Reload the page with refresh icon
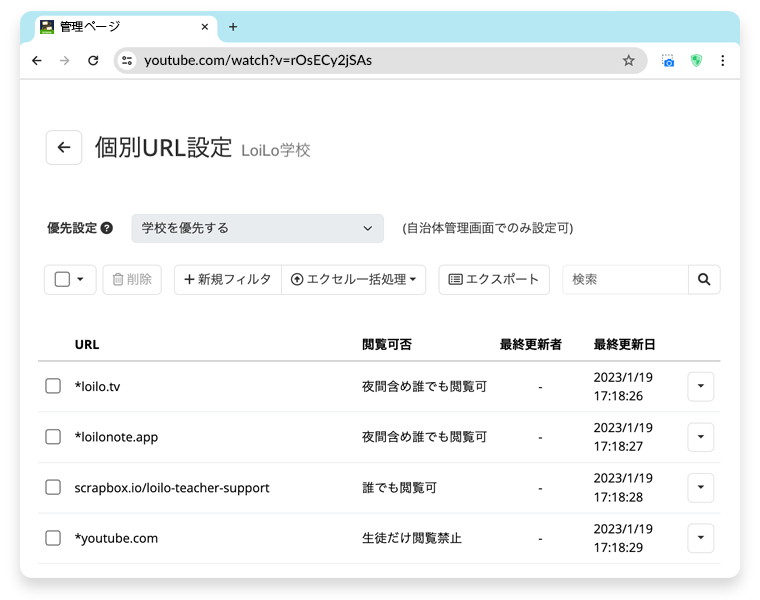This screenshot has width=760, height=600. pos(93,61)
